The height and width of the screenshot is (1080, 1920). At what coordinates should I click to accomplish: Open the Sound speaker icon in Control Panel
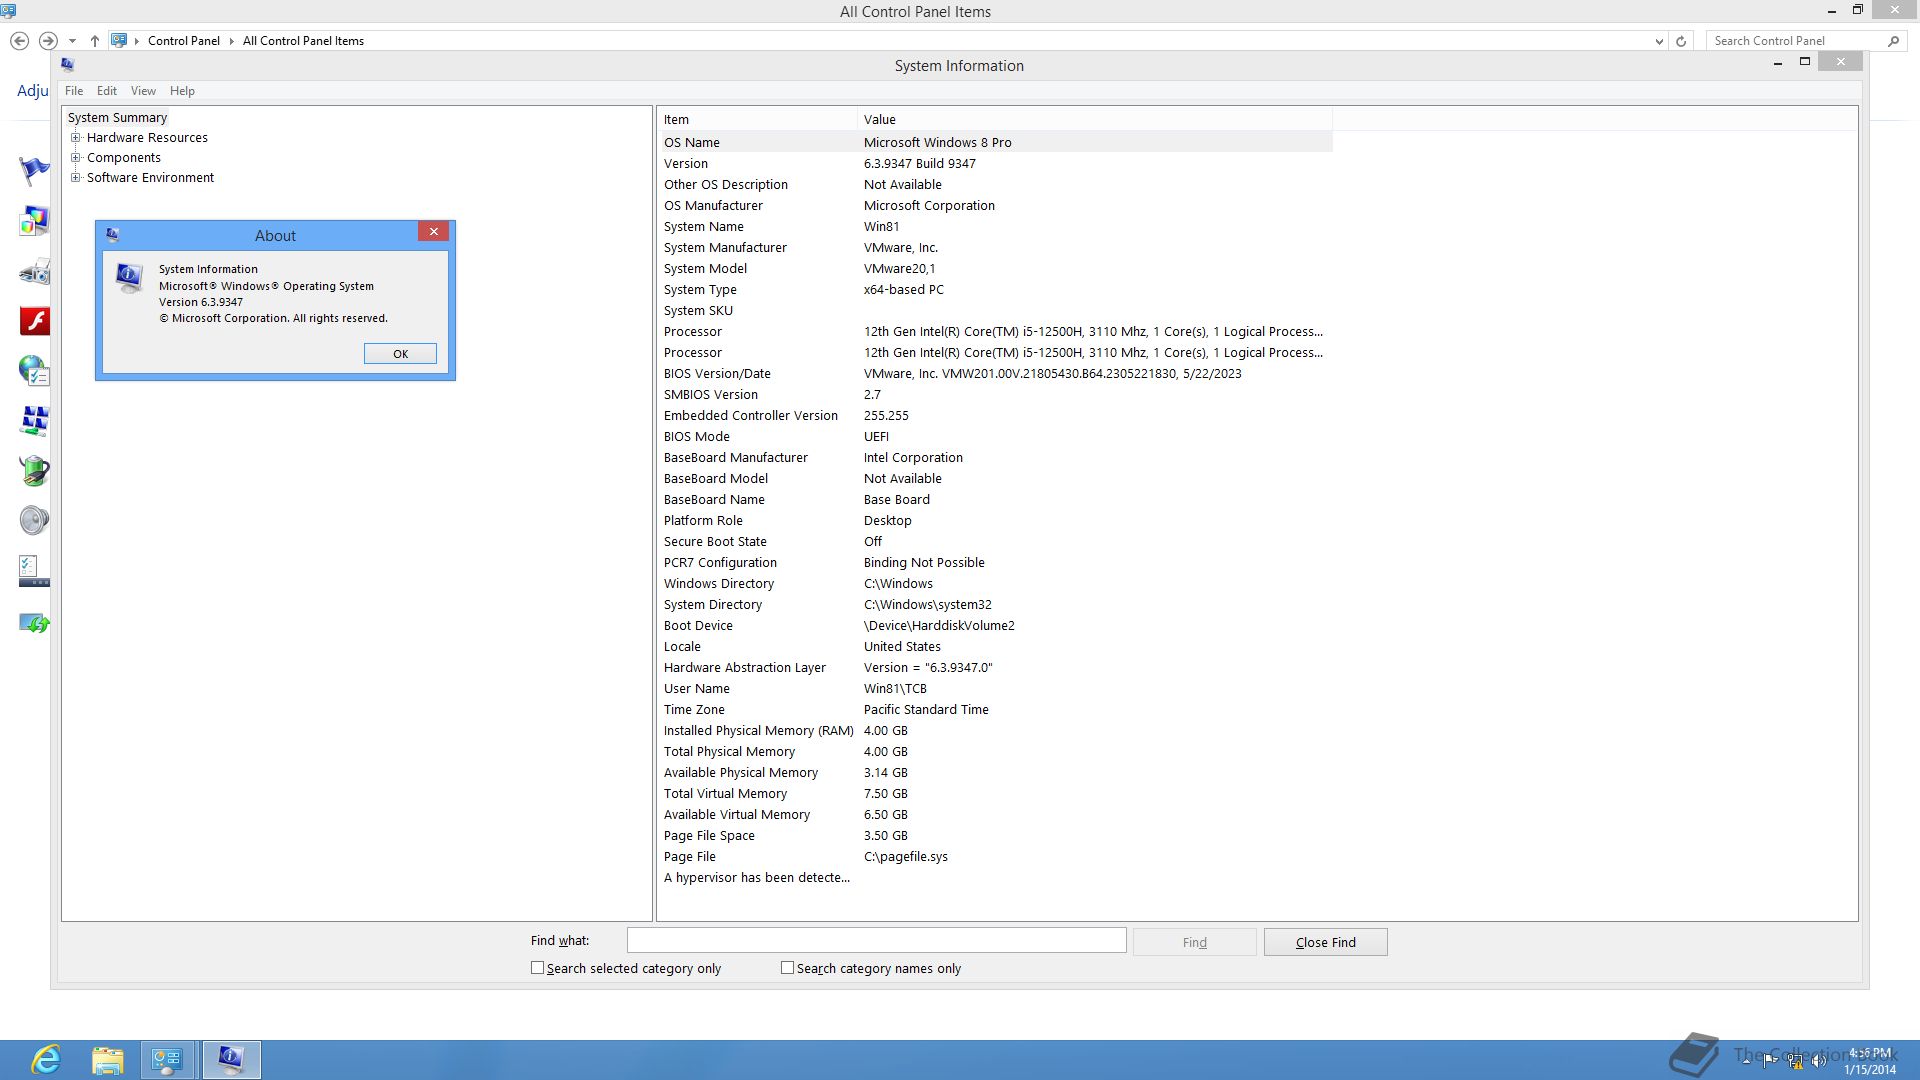(x=34, y=521)
